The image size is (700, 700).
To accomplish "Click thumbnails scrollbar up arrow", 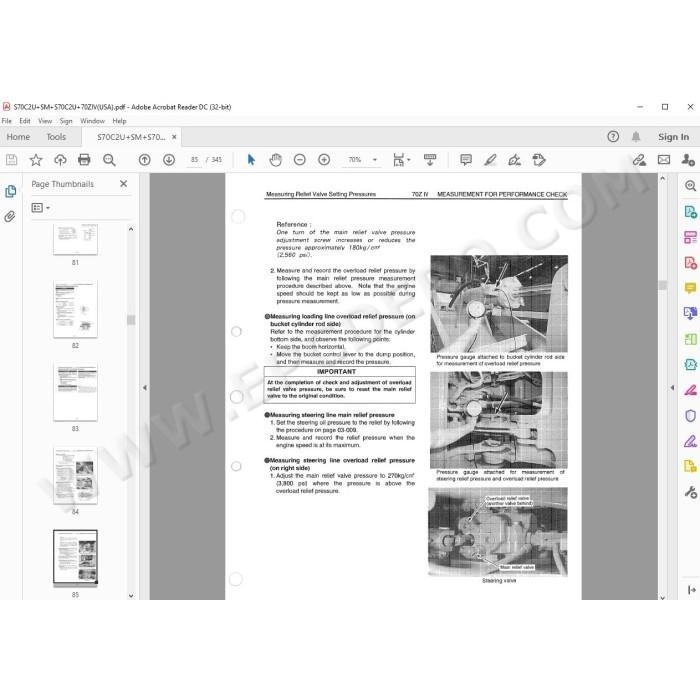I will [x=131, y=229].
